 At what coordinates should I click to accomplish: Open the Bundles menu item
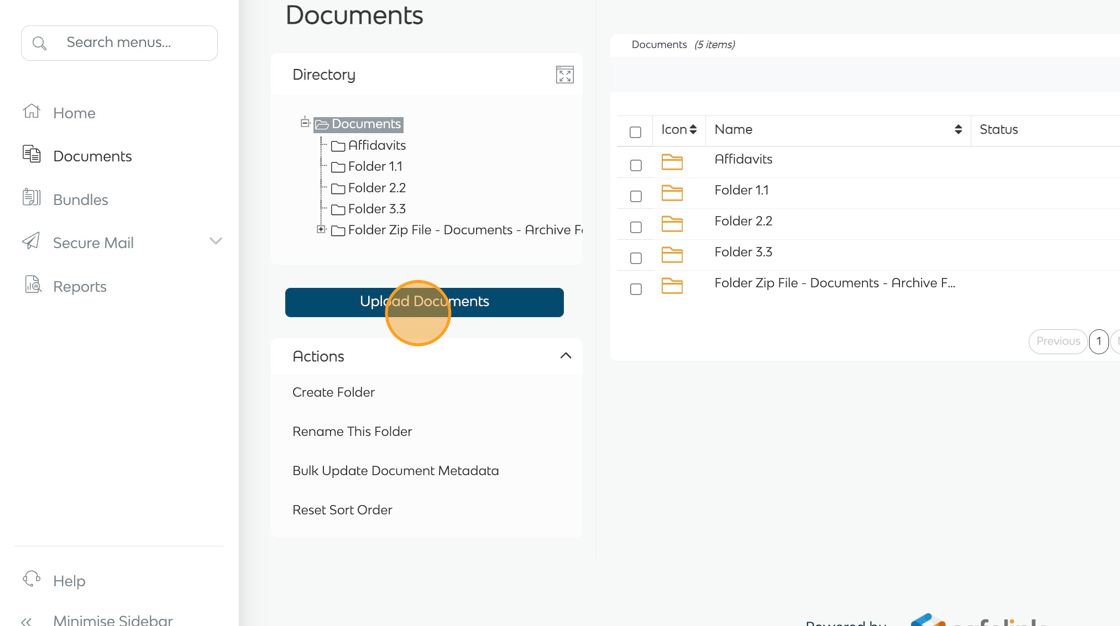[x=81, y=199]
